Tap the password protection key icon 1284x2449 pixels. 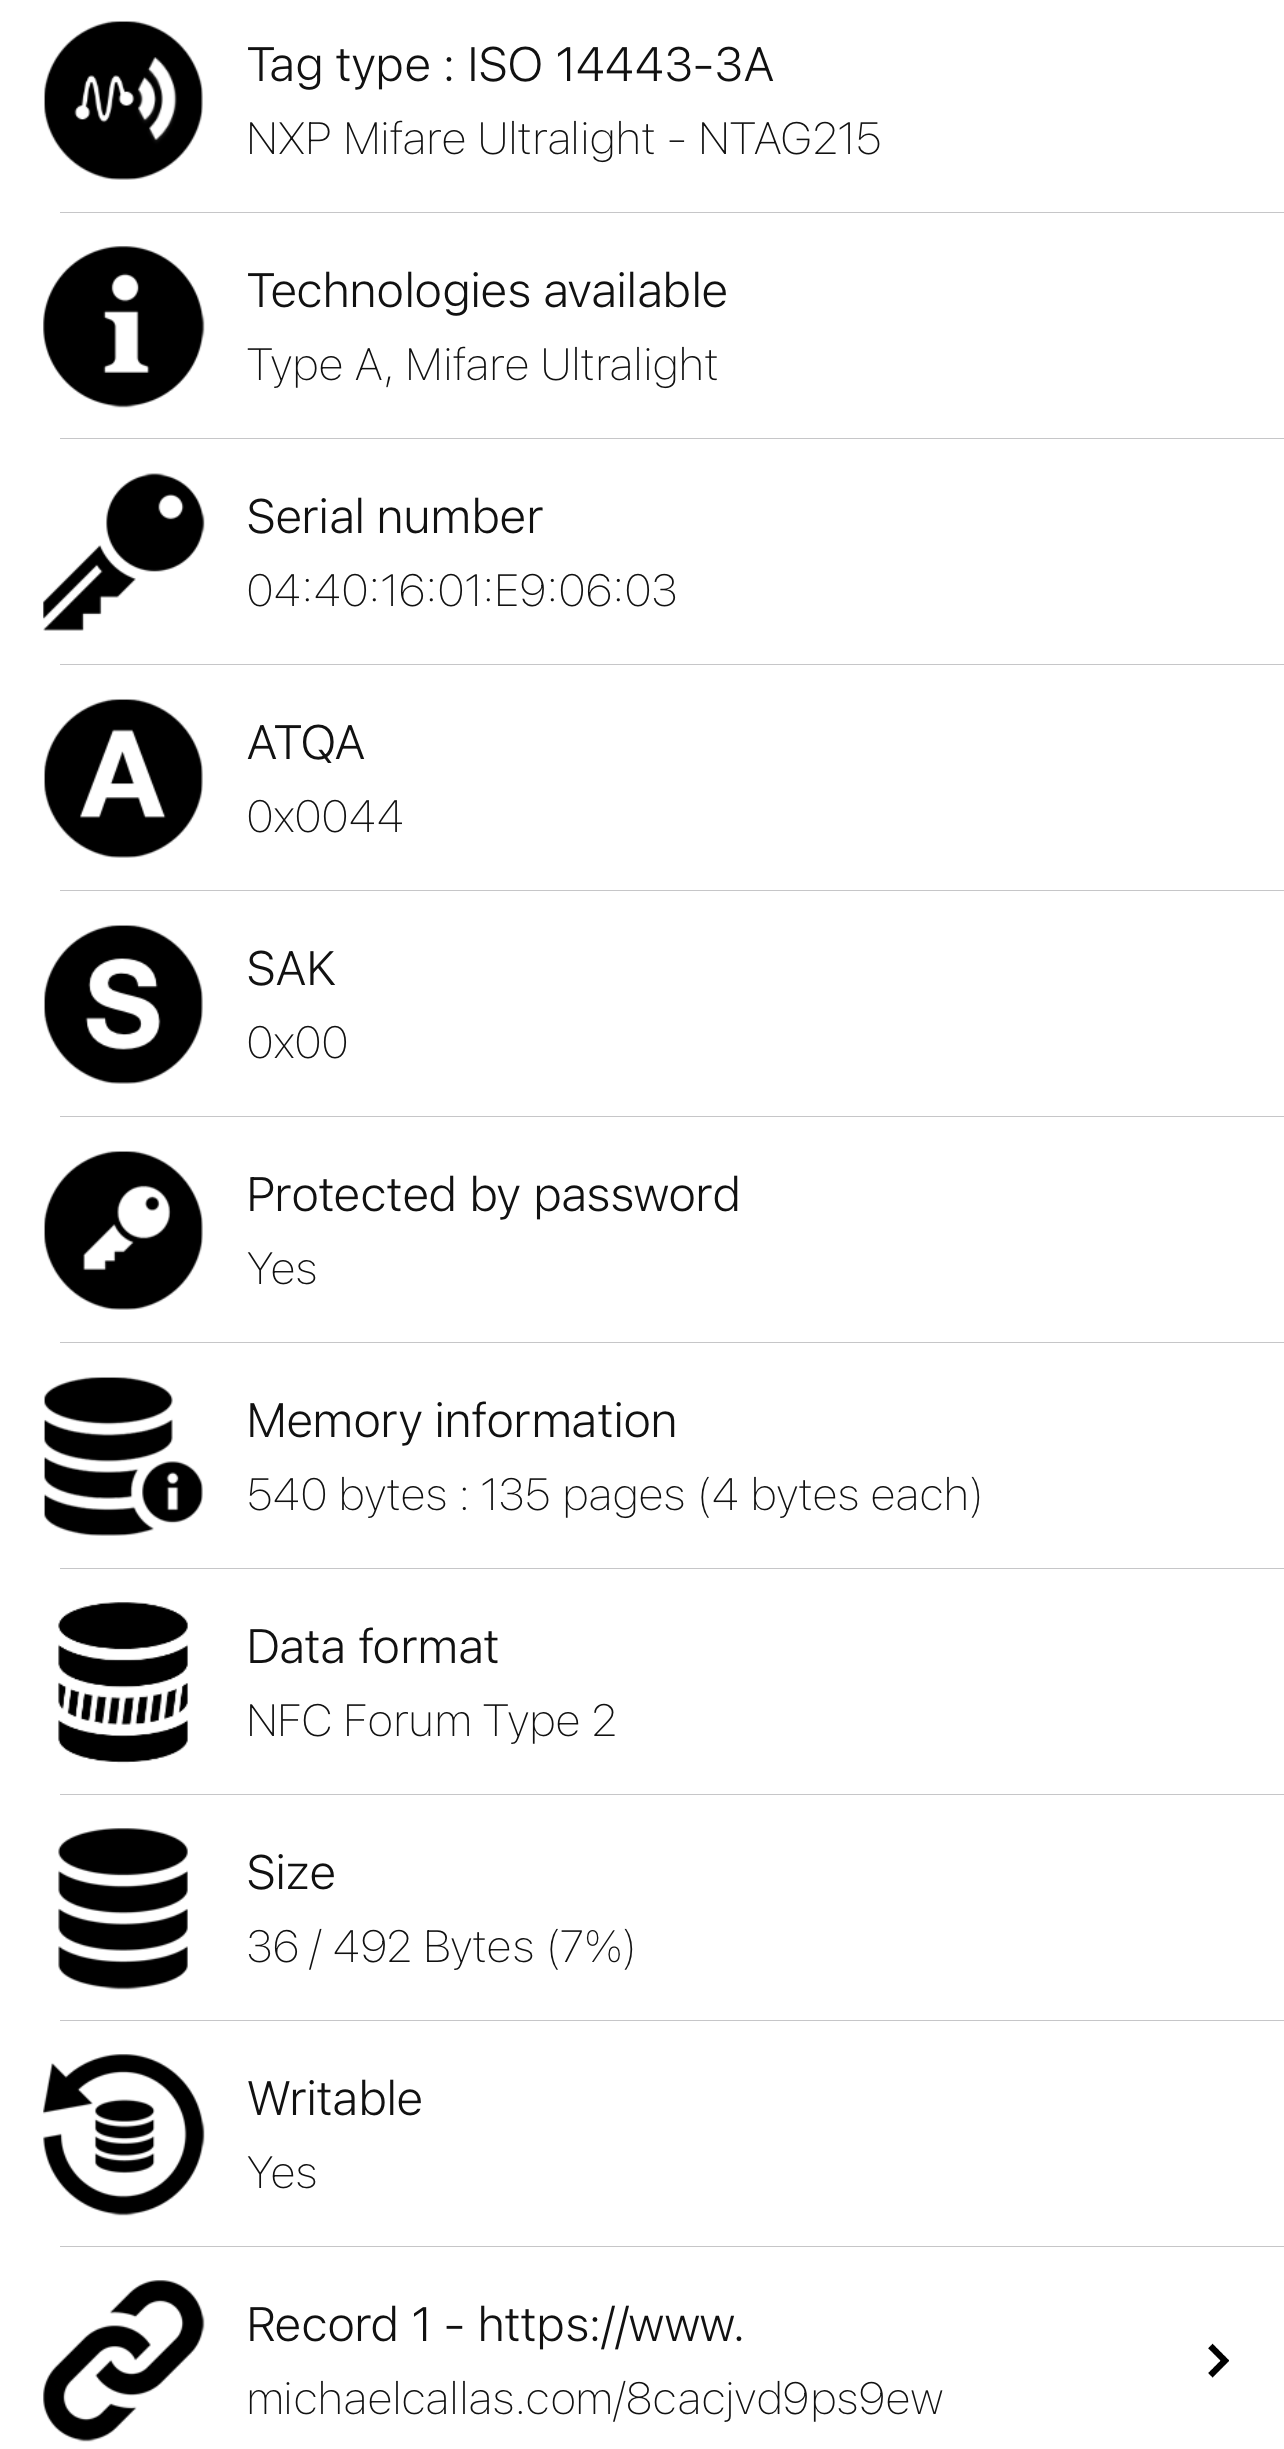(x=123, y=1230)
